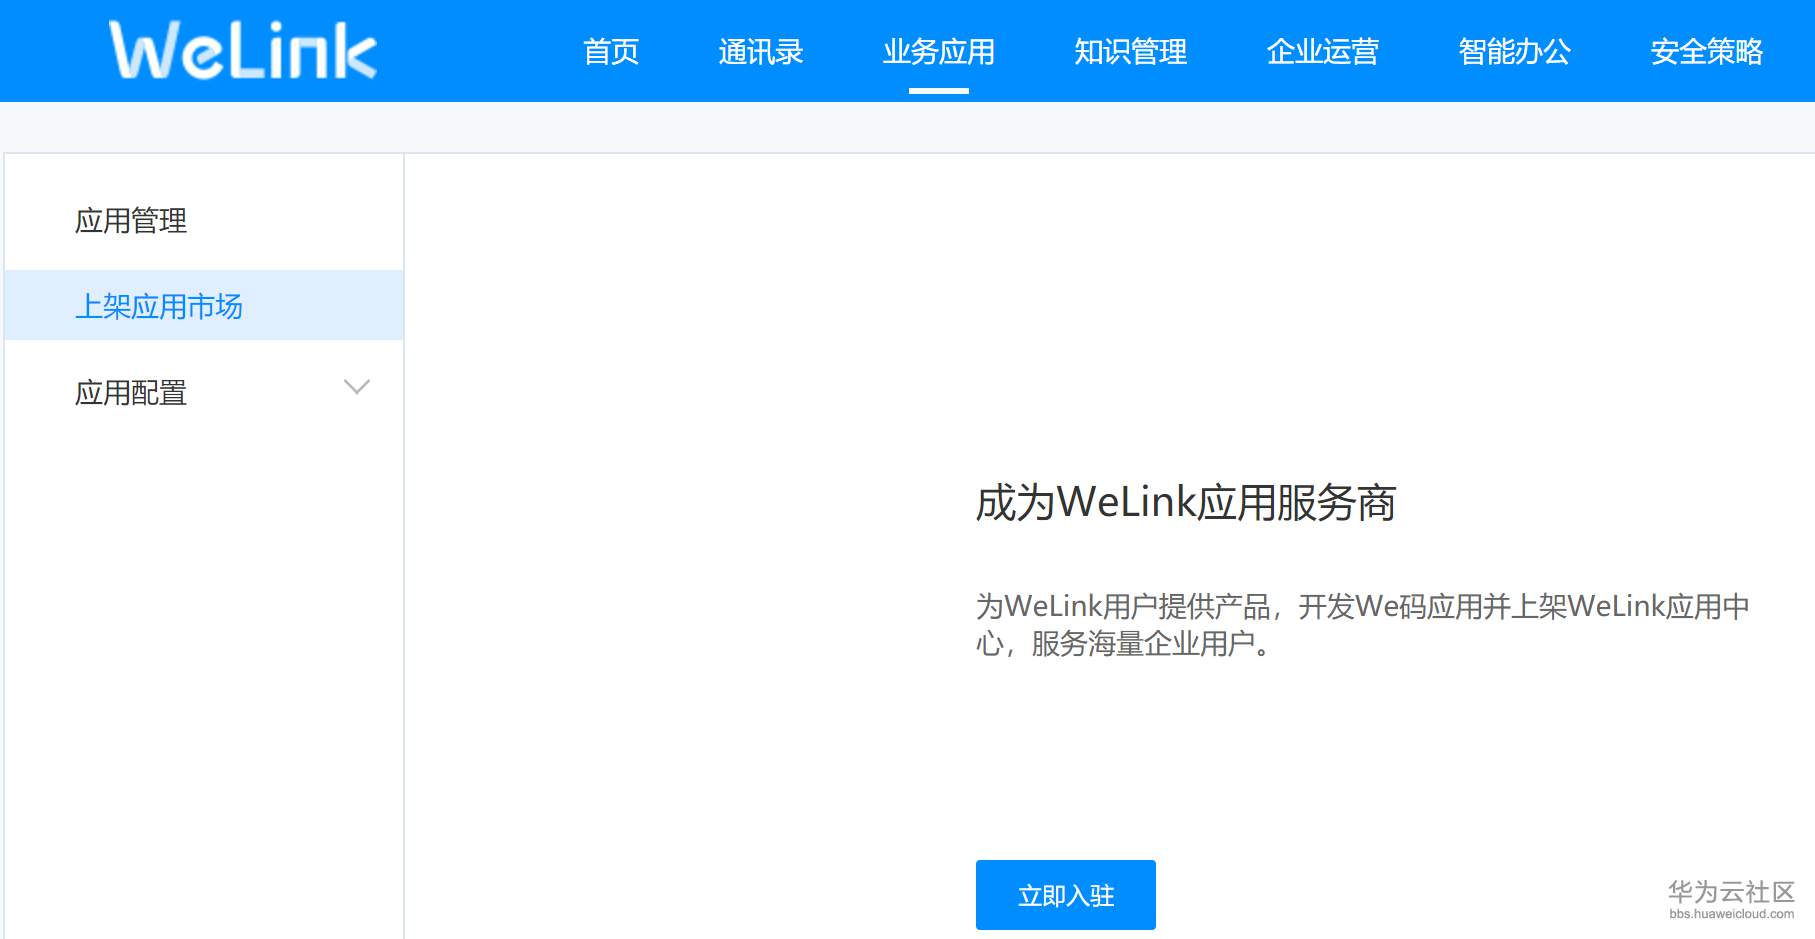Open the 企业运营 tab
This screenshot has height=939, width=1815.
coord(1323,51)
